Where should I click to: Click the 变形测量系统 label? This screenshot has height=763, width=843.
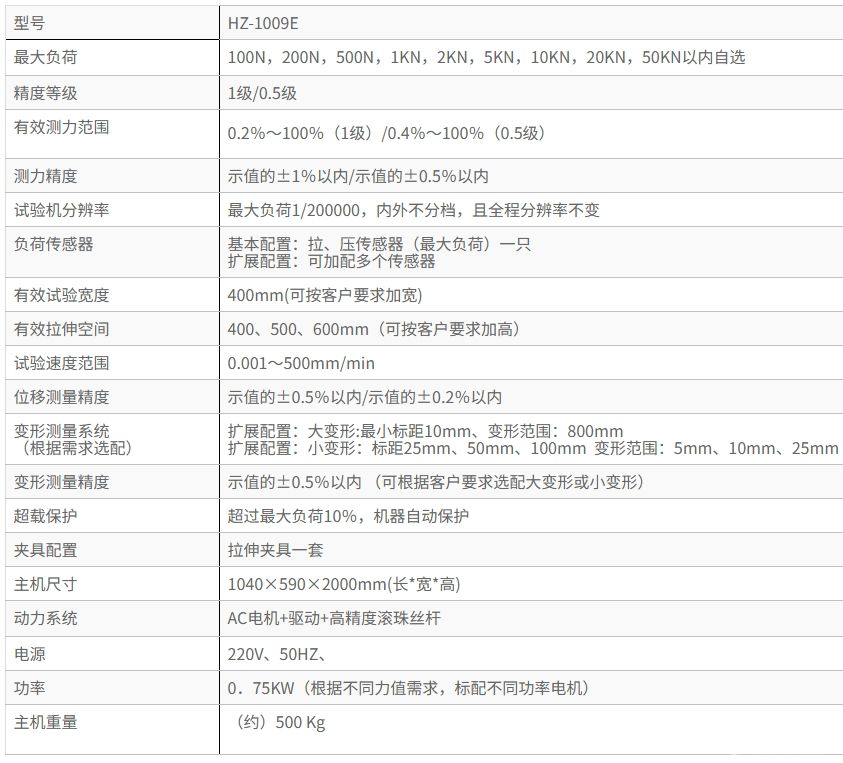(x=61, y=431)
